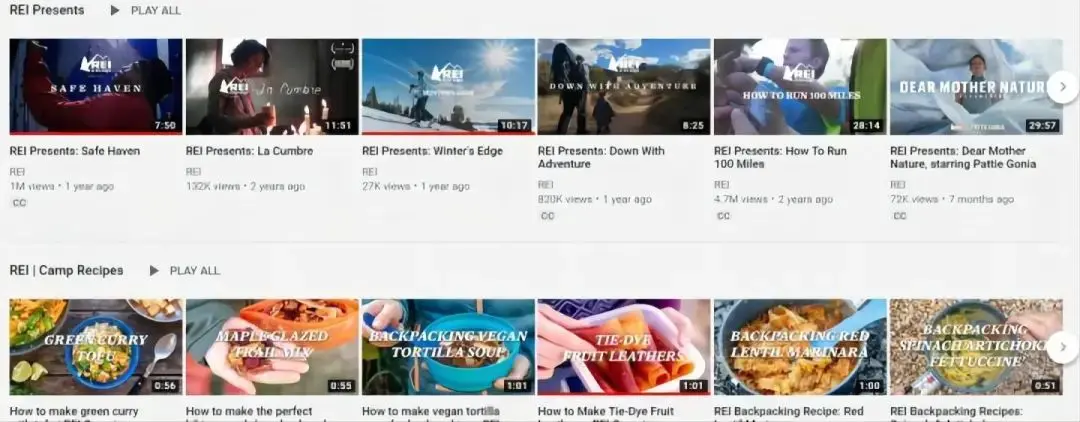The width and height of the screenshot is (1080, 422).
Task: Watch Tie-Dye Fruit Leathers thumbnail
Action: click(x=624, y=347)
